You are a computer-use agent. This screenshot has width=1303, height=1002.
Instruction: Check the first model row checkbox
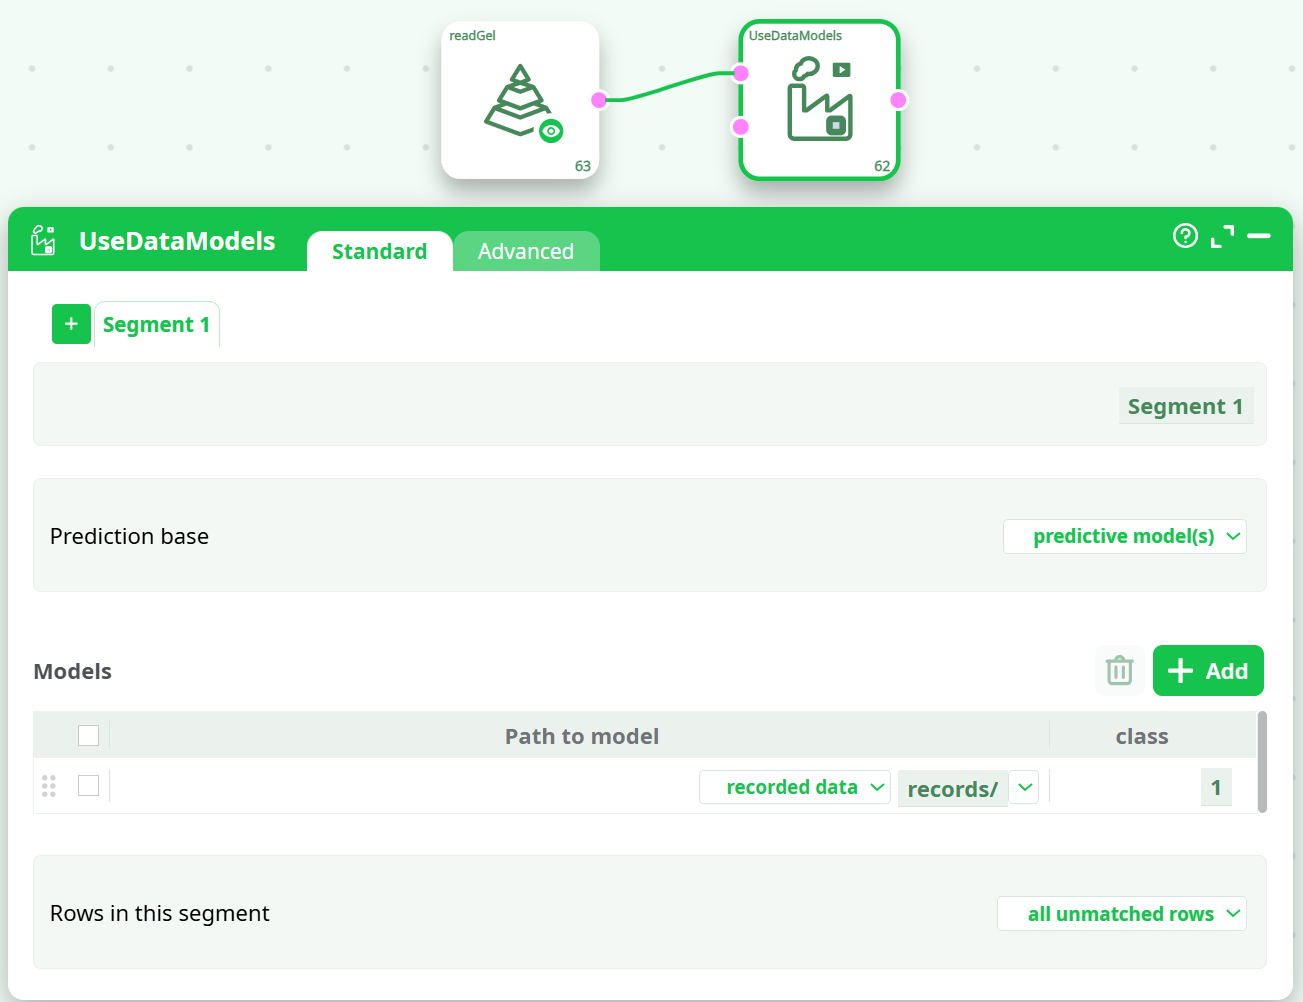click(x=89, y=786)
